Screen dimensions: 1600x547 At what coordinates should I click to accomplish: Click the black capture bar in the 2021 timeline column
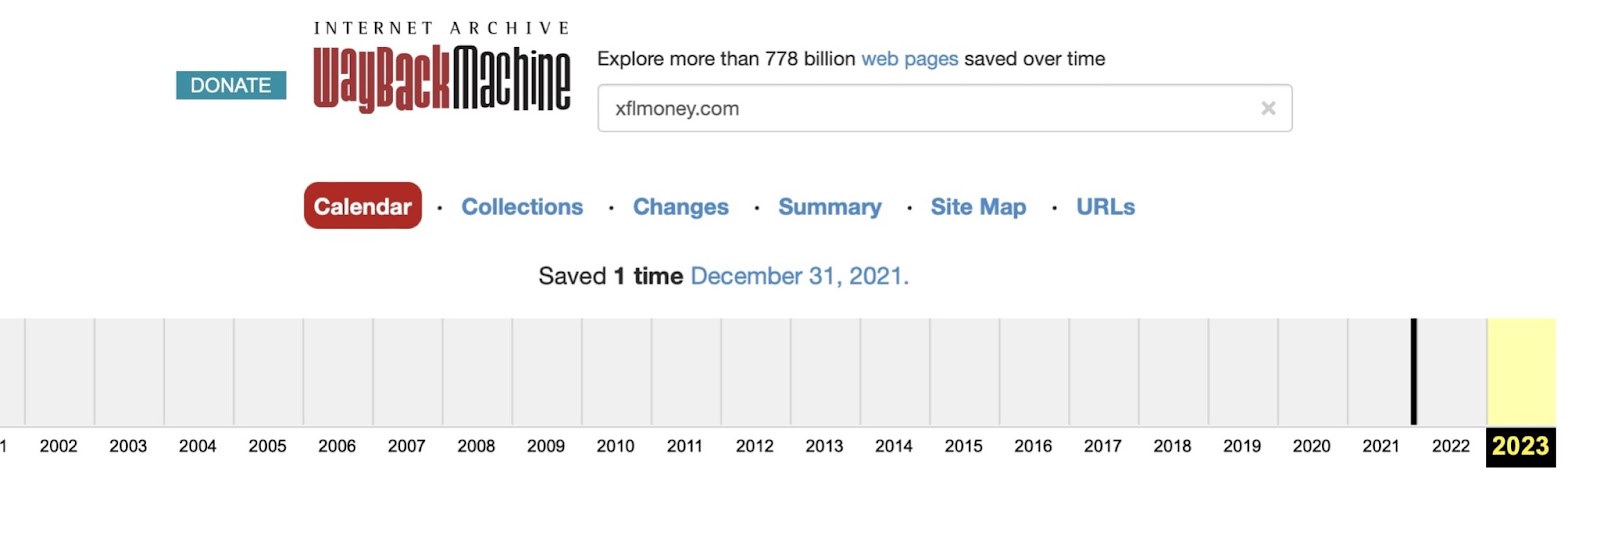pos(1414,371)
